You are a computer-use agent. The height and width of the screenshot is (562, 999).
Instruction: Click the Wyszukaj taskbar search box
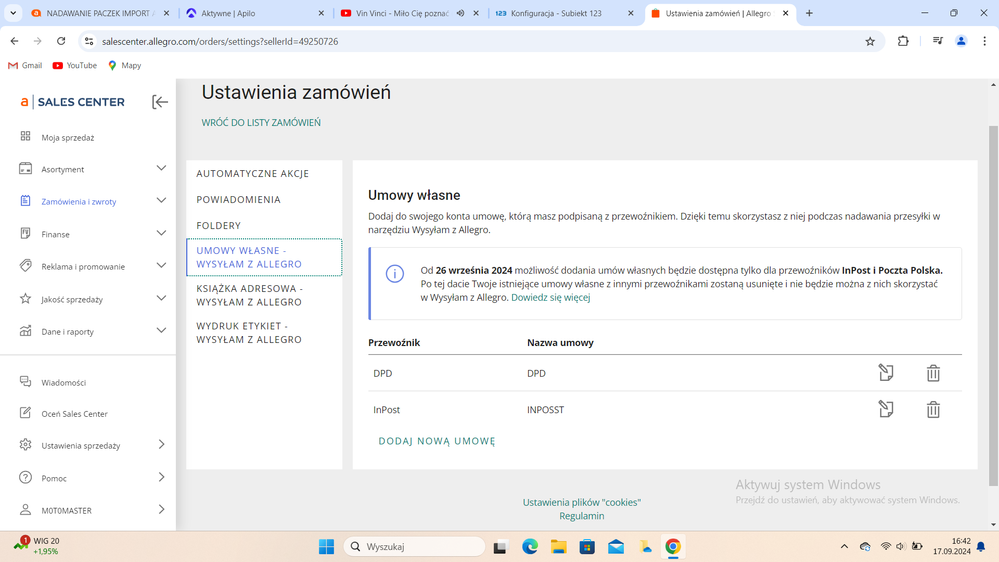coord(414,547)
